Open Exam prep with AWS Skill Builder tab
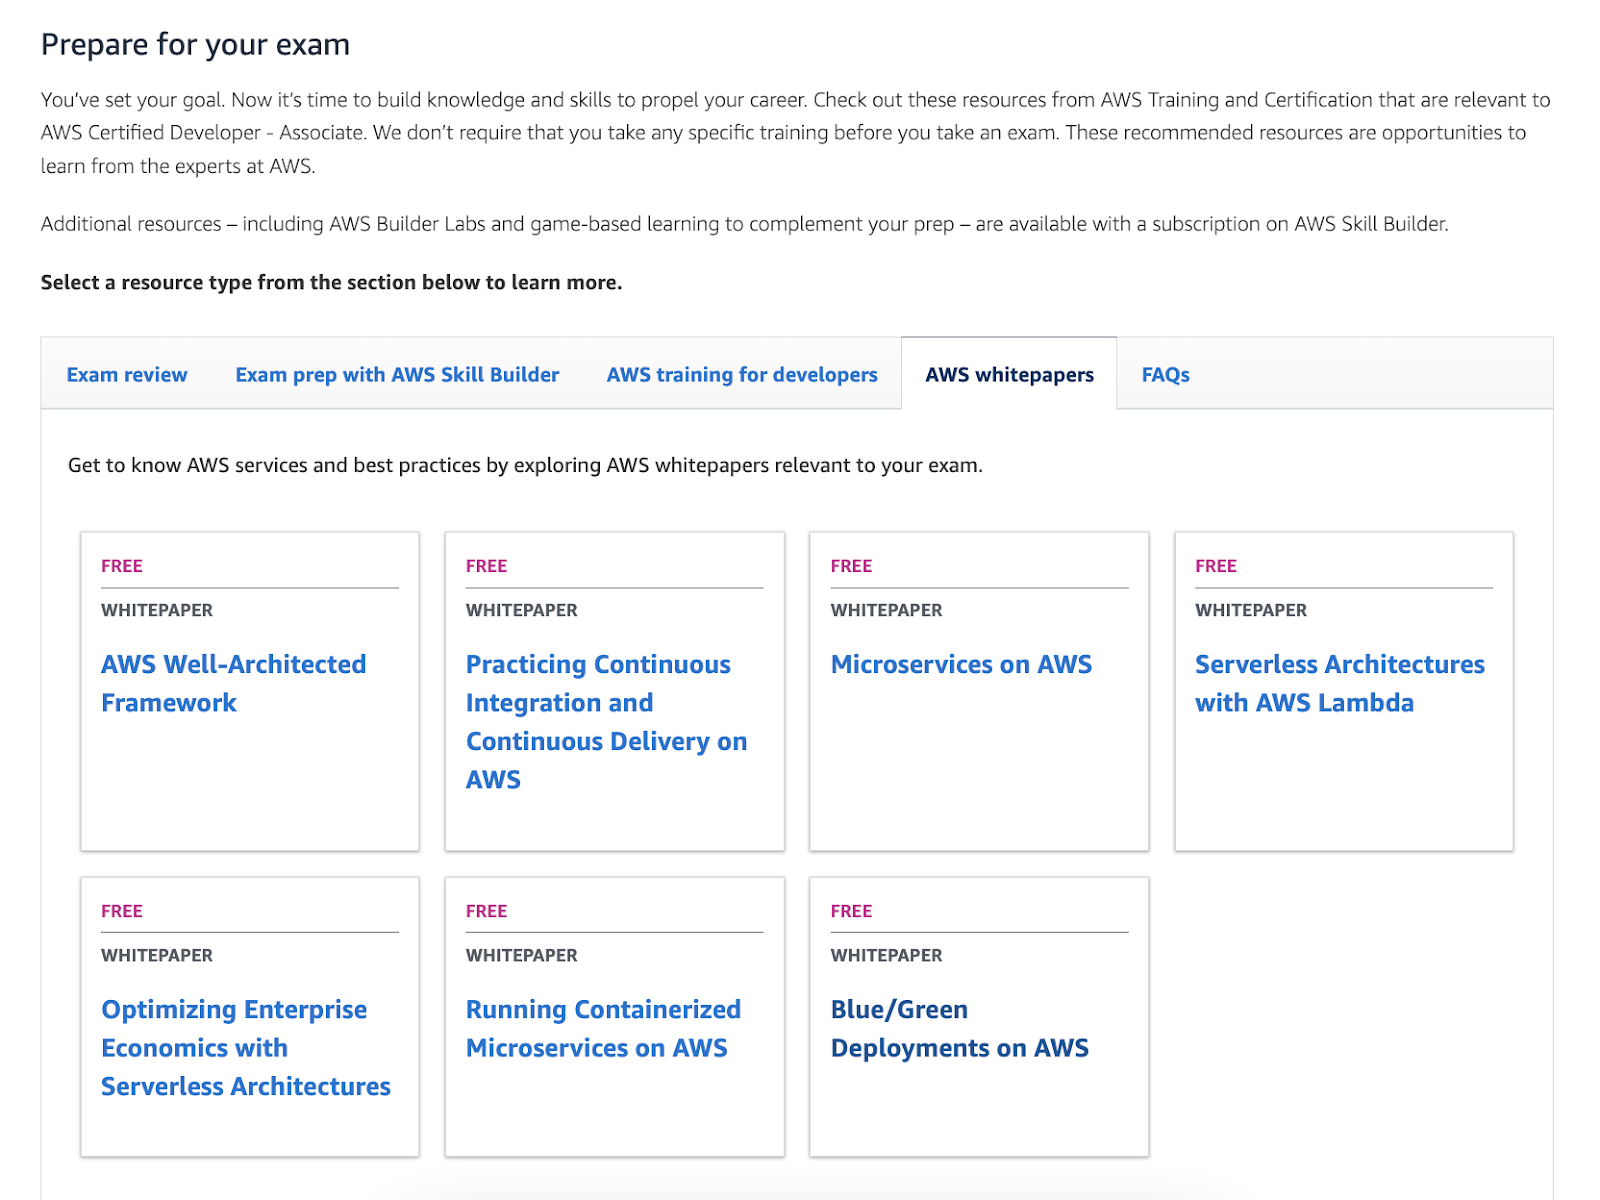The height and width of the screenshot is (1200, 1600). click(397, 375)
